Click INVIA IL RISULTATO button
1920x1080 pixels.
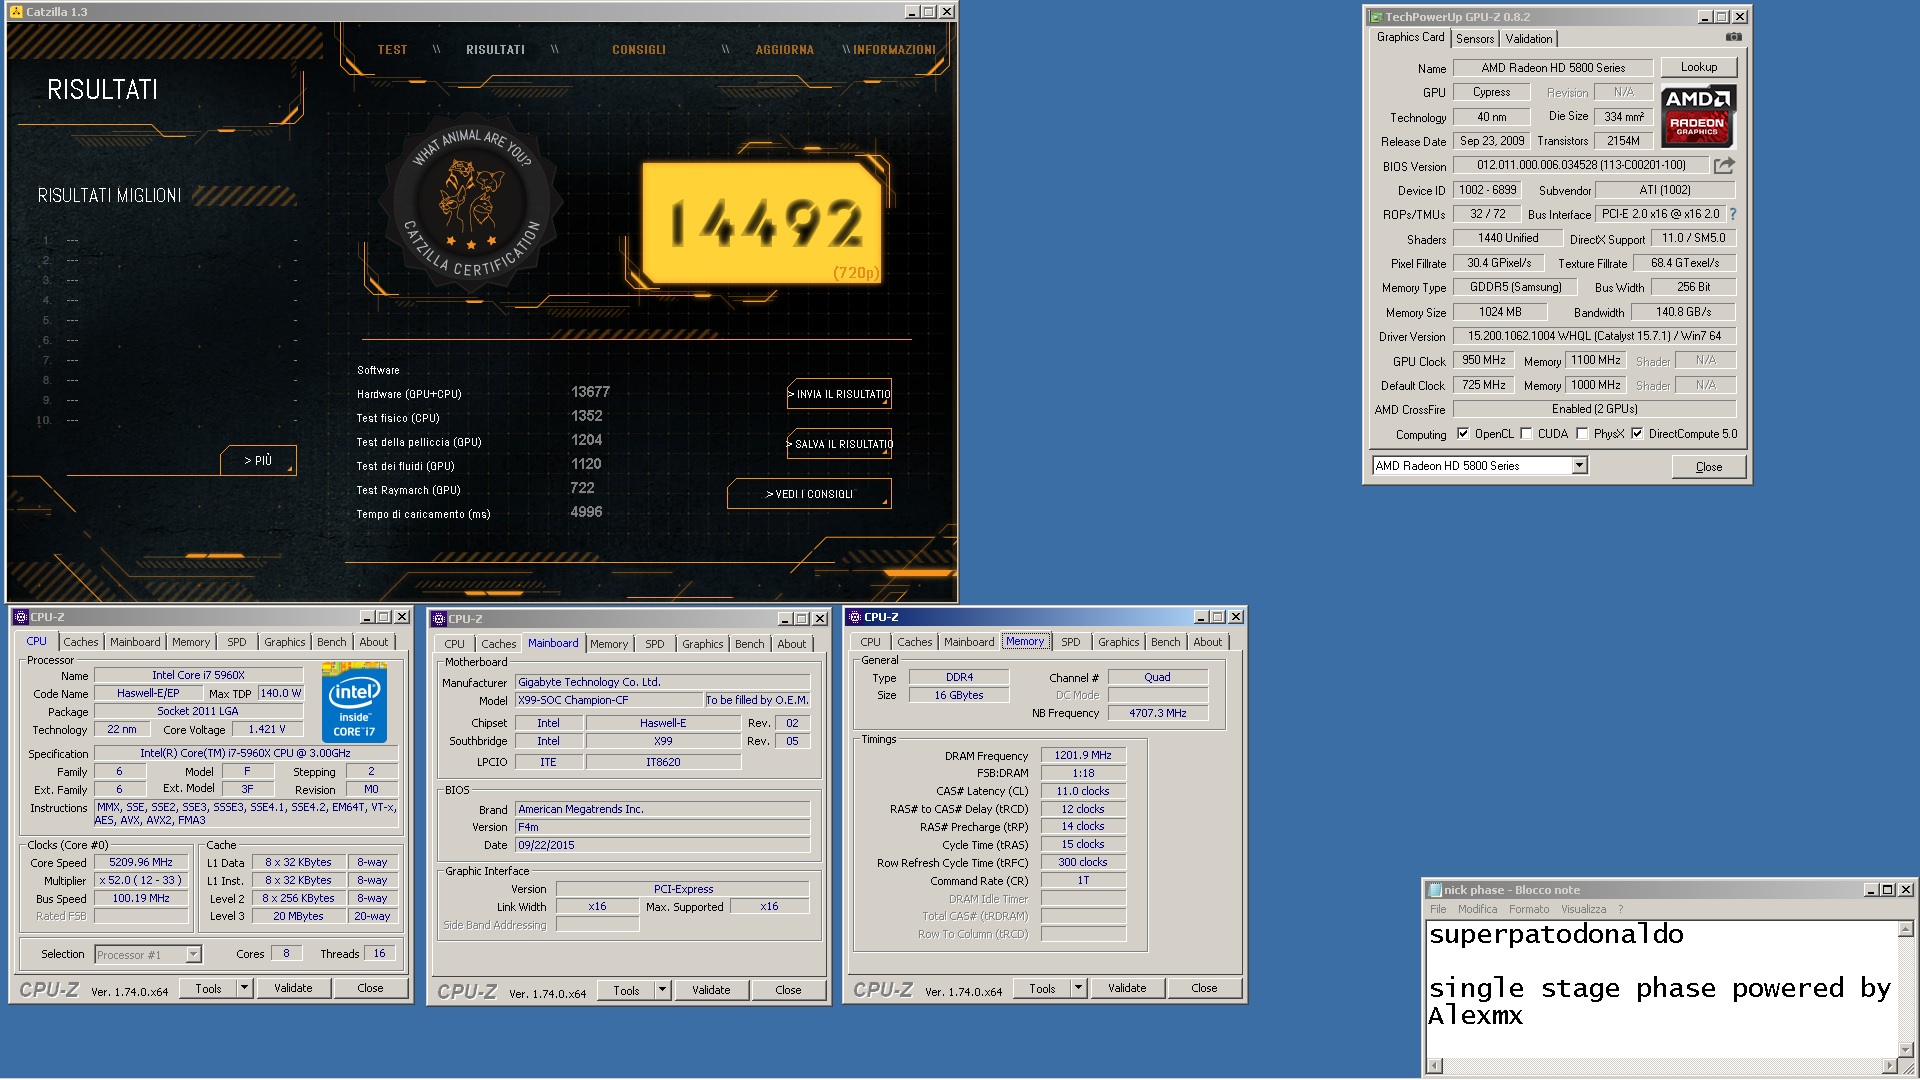(x=839, y=394)
